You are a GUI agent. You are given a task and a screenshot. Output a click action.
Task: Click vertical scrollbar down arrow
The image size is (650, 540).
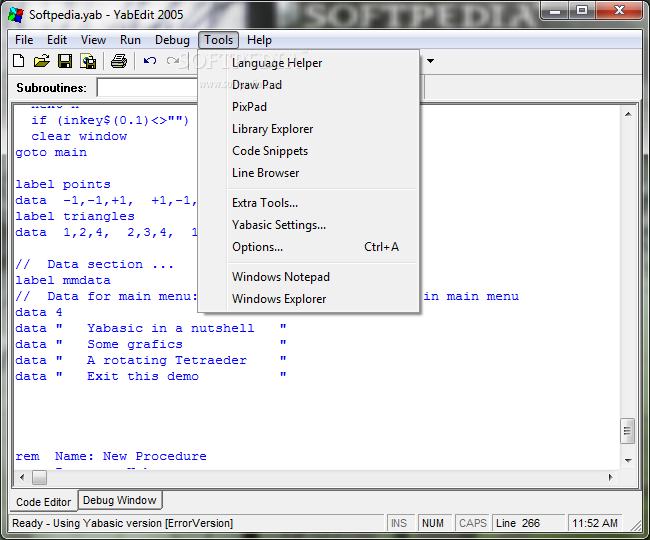point(628,460)
